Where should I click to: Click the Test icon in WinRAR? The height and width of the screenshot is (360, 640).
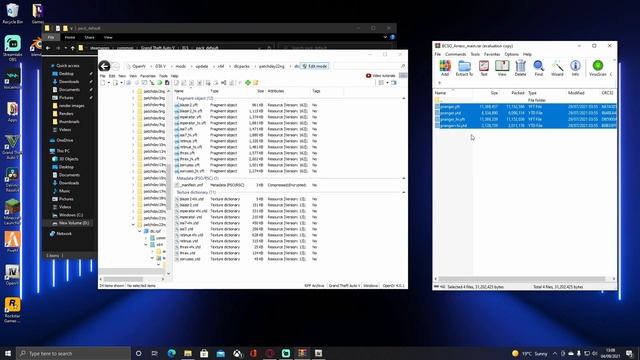[x=484, y=68]
